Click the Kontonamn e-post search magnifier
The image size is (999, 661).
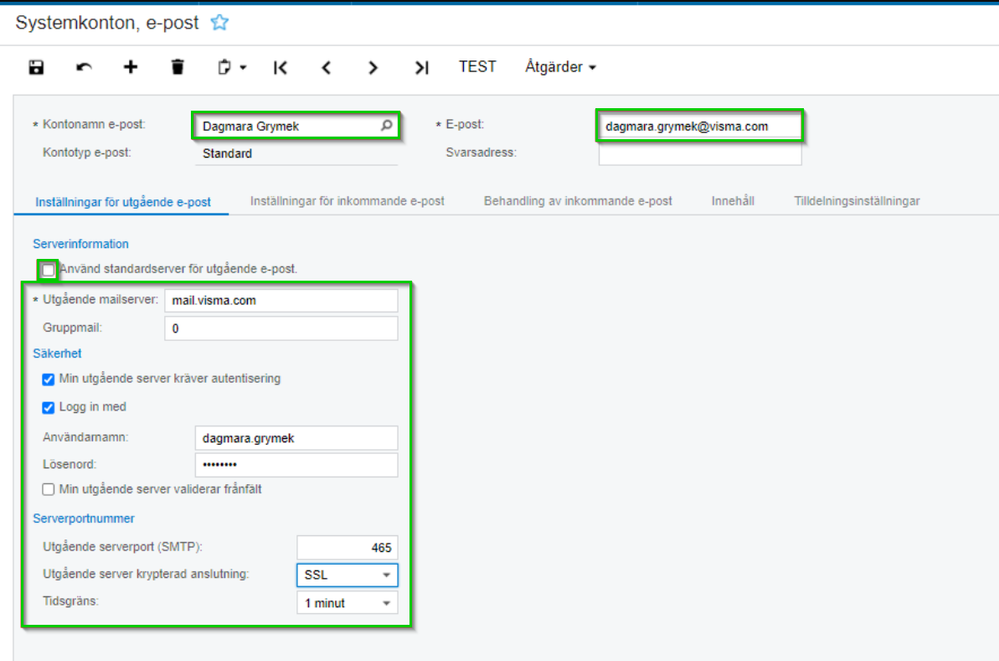pos(386,126)
